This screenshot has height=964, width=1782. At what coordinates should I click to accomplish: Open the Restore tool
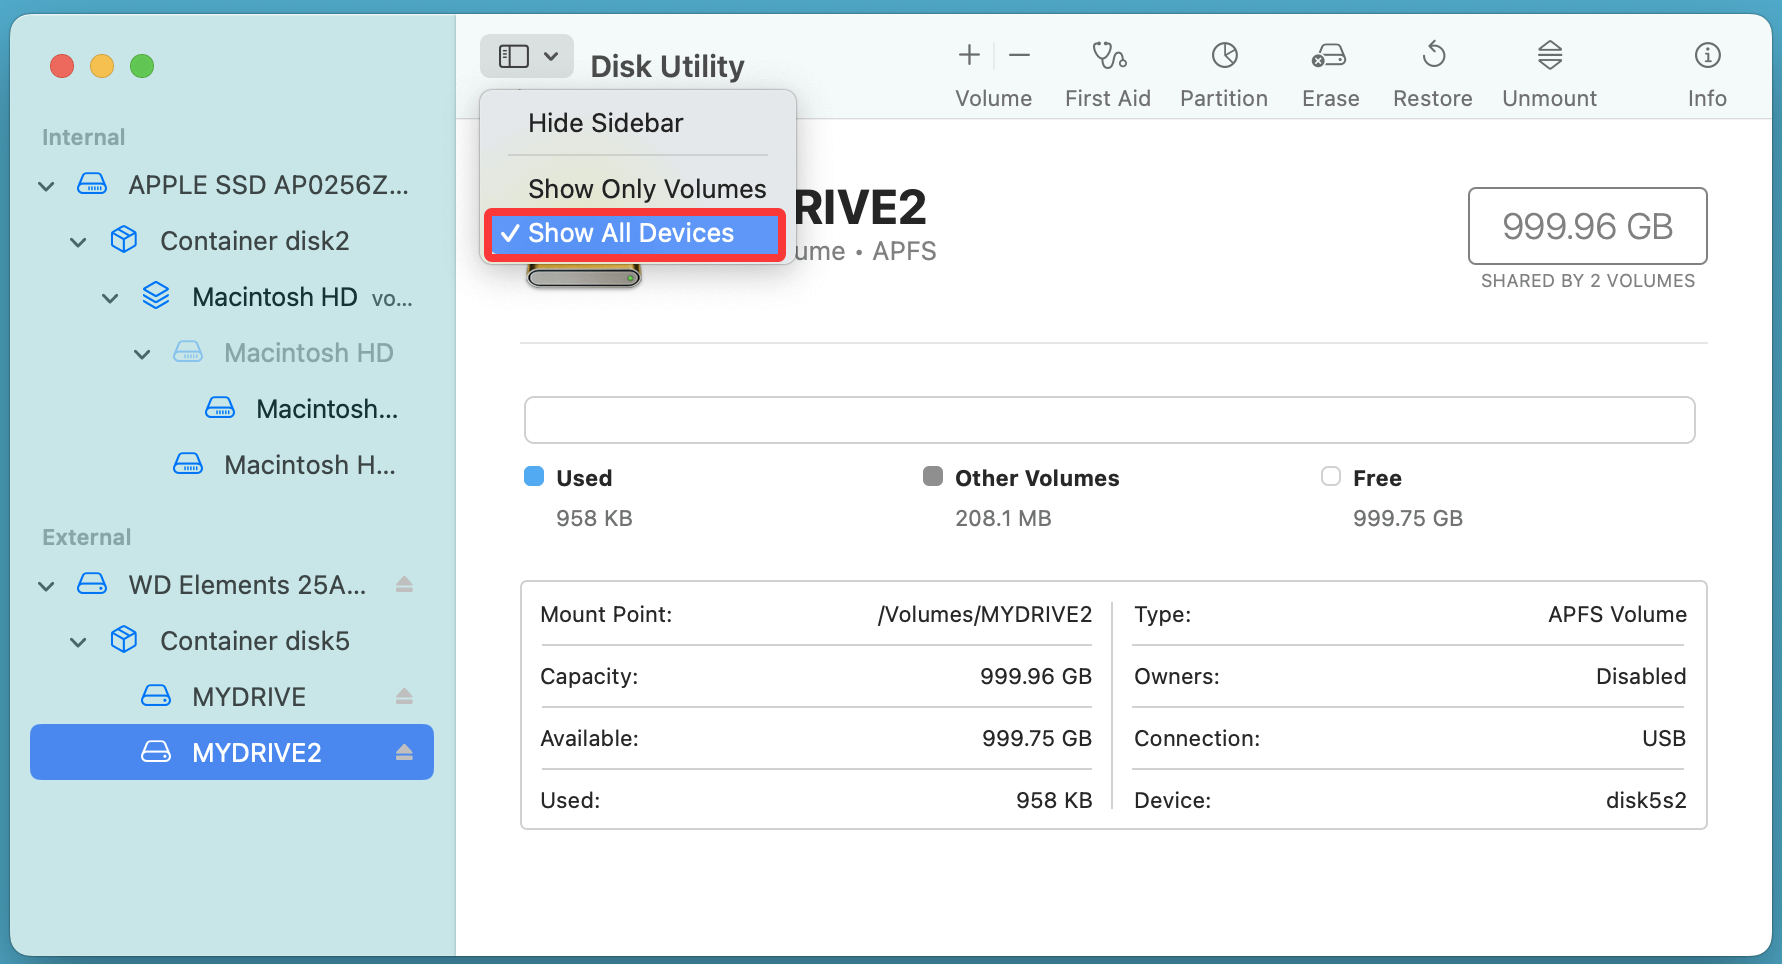[1432, 70]
